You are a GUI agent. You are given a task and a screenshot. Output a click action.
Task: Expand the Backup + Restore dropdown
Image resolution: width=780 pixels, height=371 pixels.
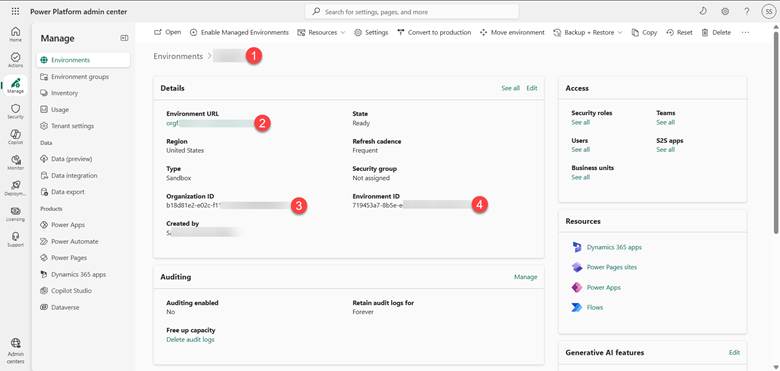click(588, 32)
